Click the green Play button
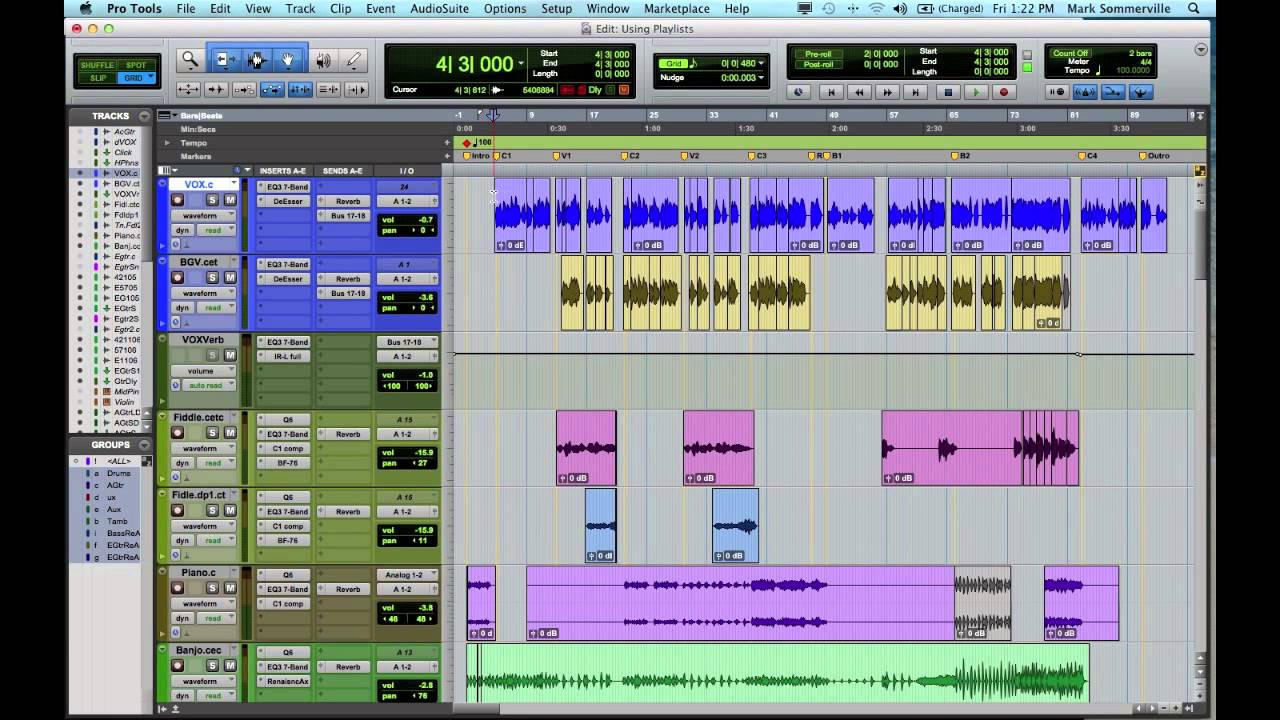The width and height of the screenshot is (1280, 720). (977, 92)
